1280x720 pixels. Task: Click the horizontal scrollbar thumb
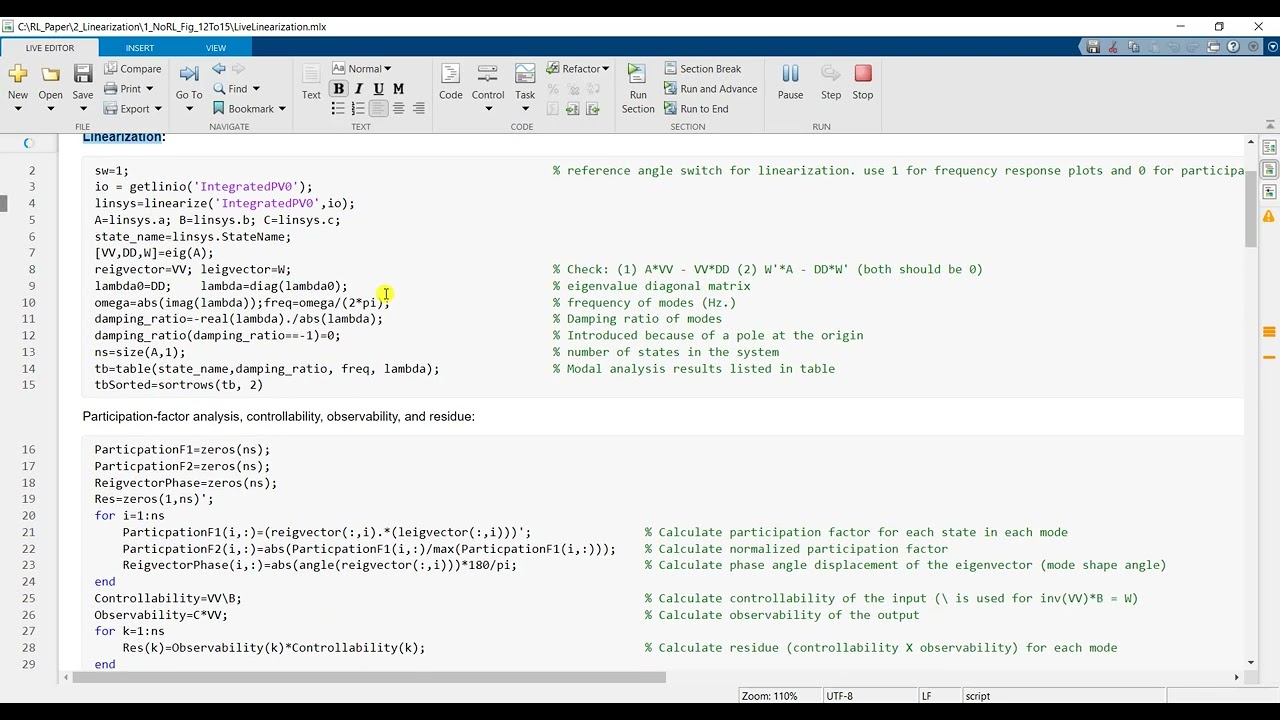click(370, 677)
